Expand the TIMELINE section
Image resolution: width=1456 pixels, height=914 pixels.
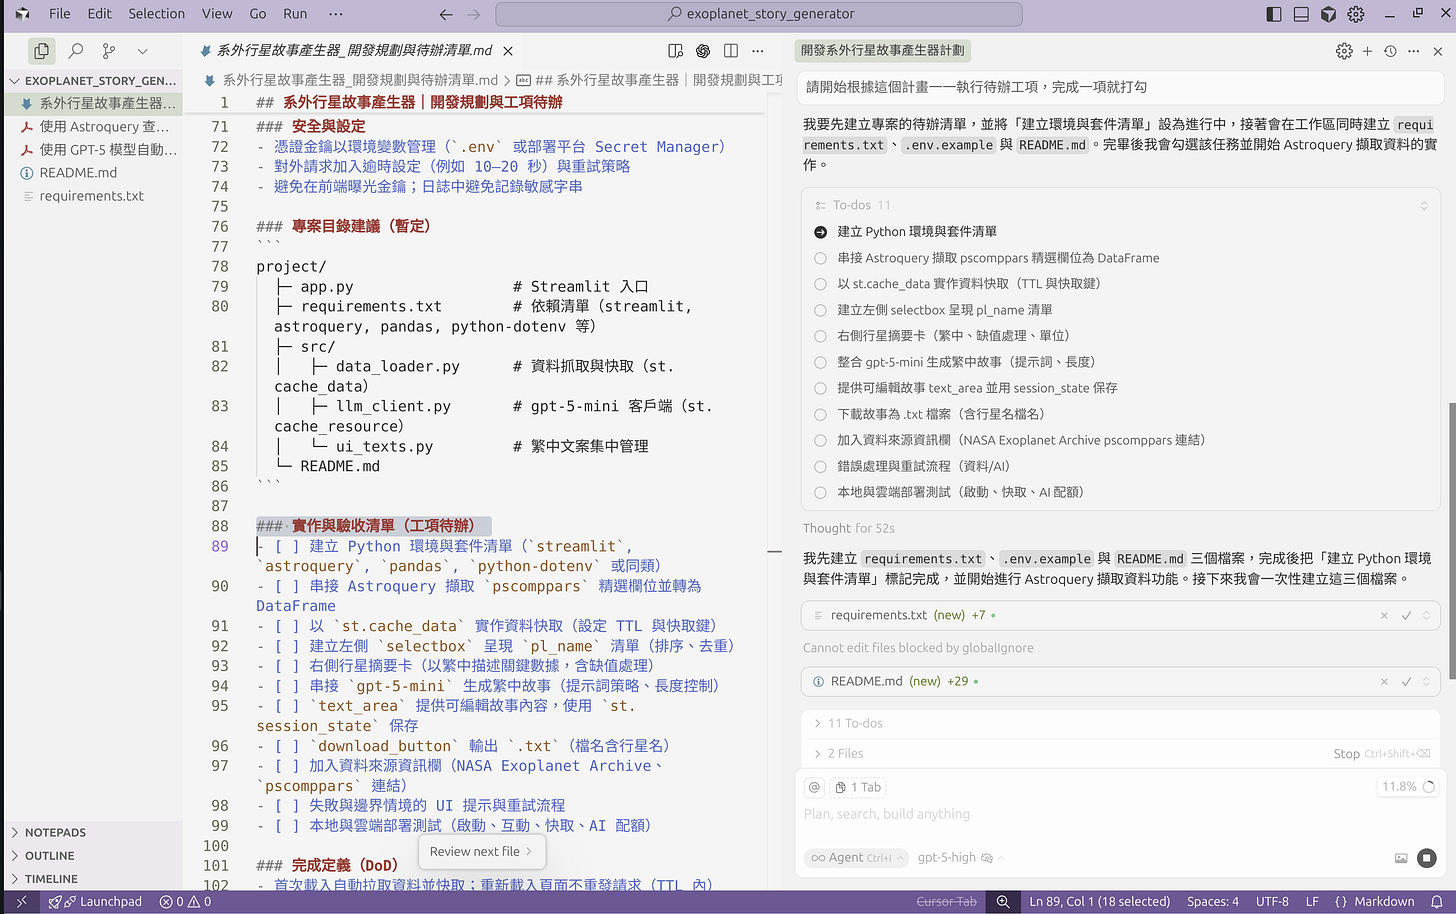click(x=51, y=879)
